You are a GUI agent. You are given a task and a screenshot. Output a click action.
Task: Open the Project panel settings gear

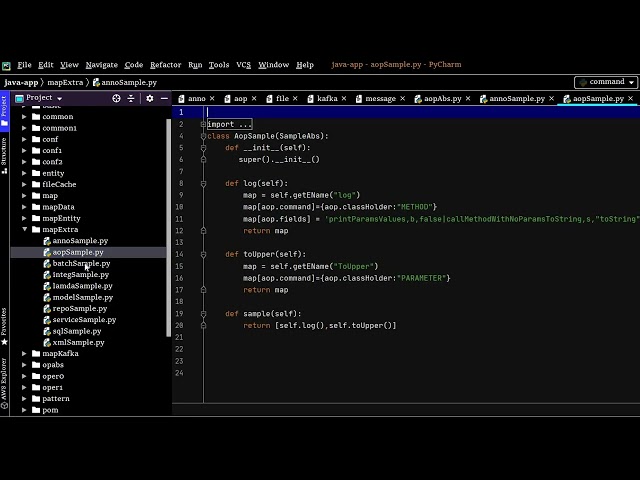tap(150, 98)
